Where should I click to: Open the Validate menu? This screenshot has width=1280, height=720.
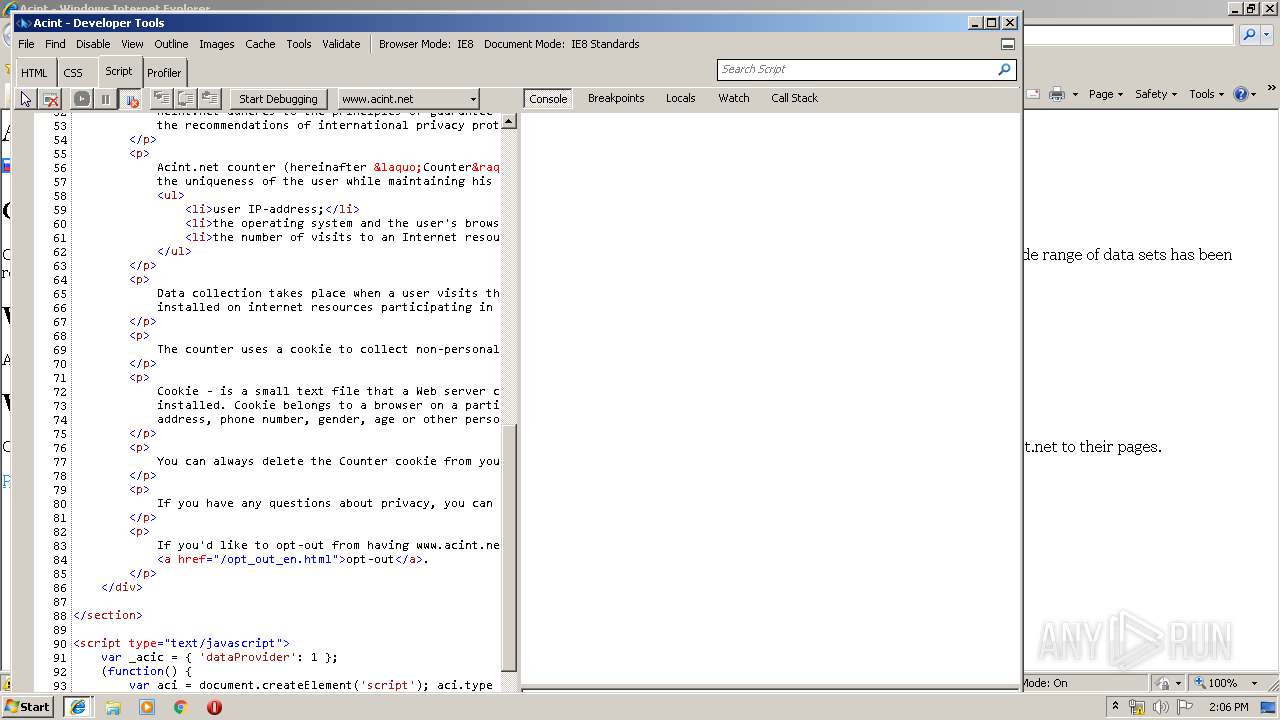point(341,44)
